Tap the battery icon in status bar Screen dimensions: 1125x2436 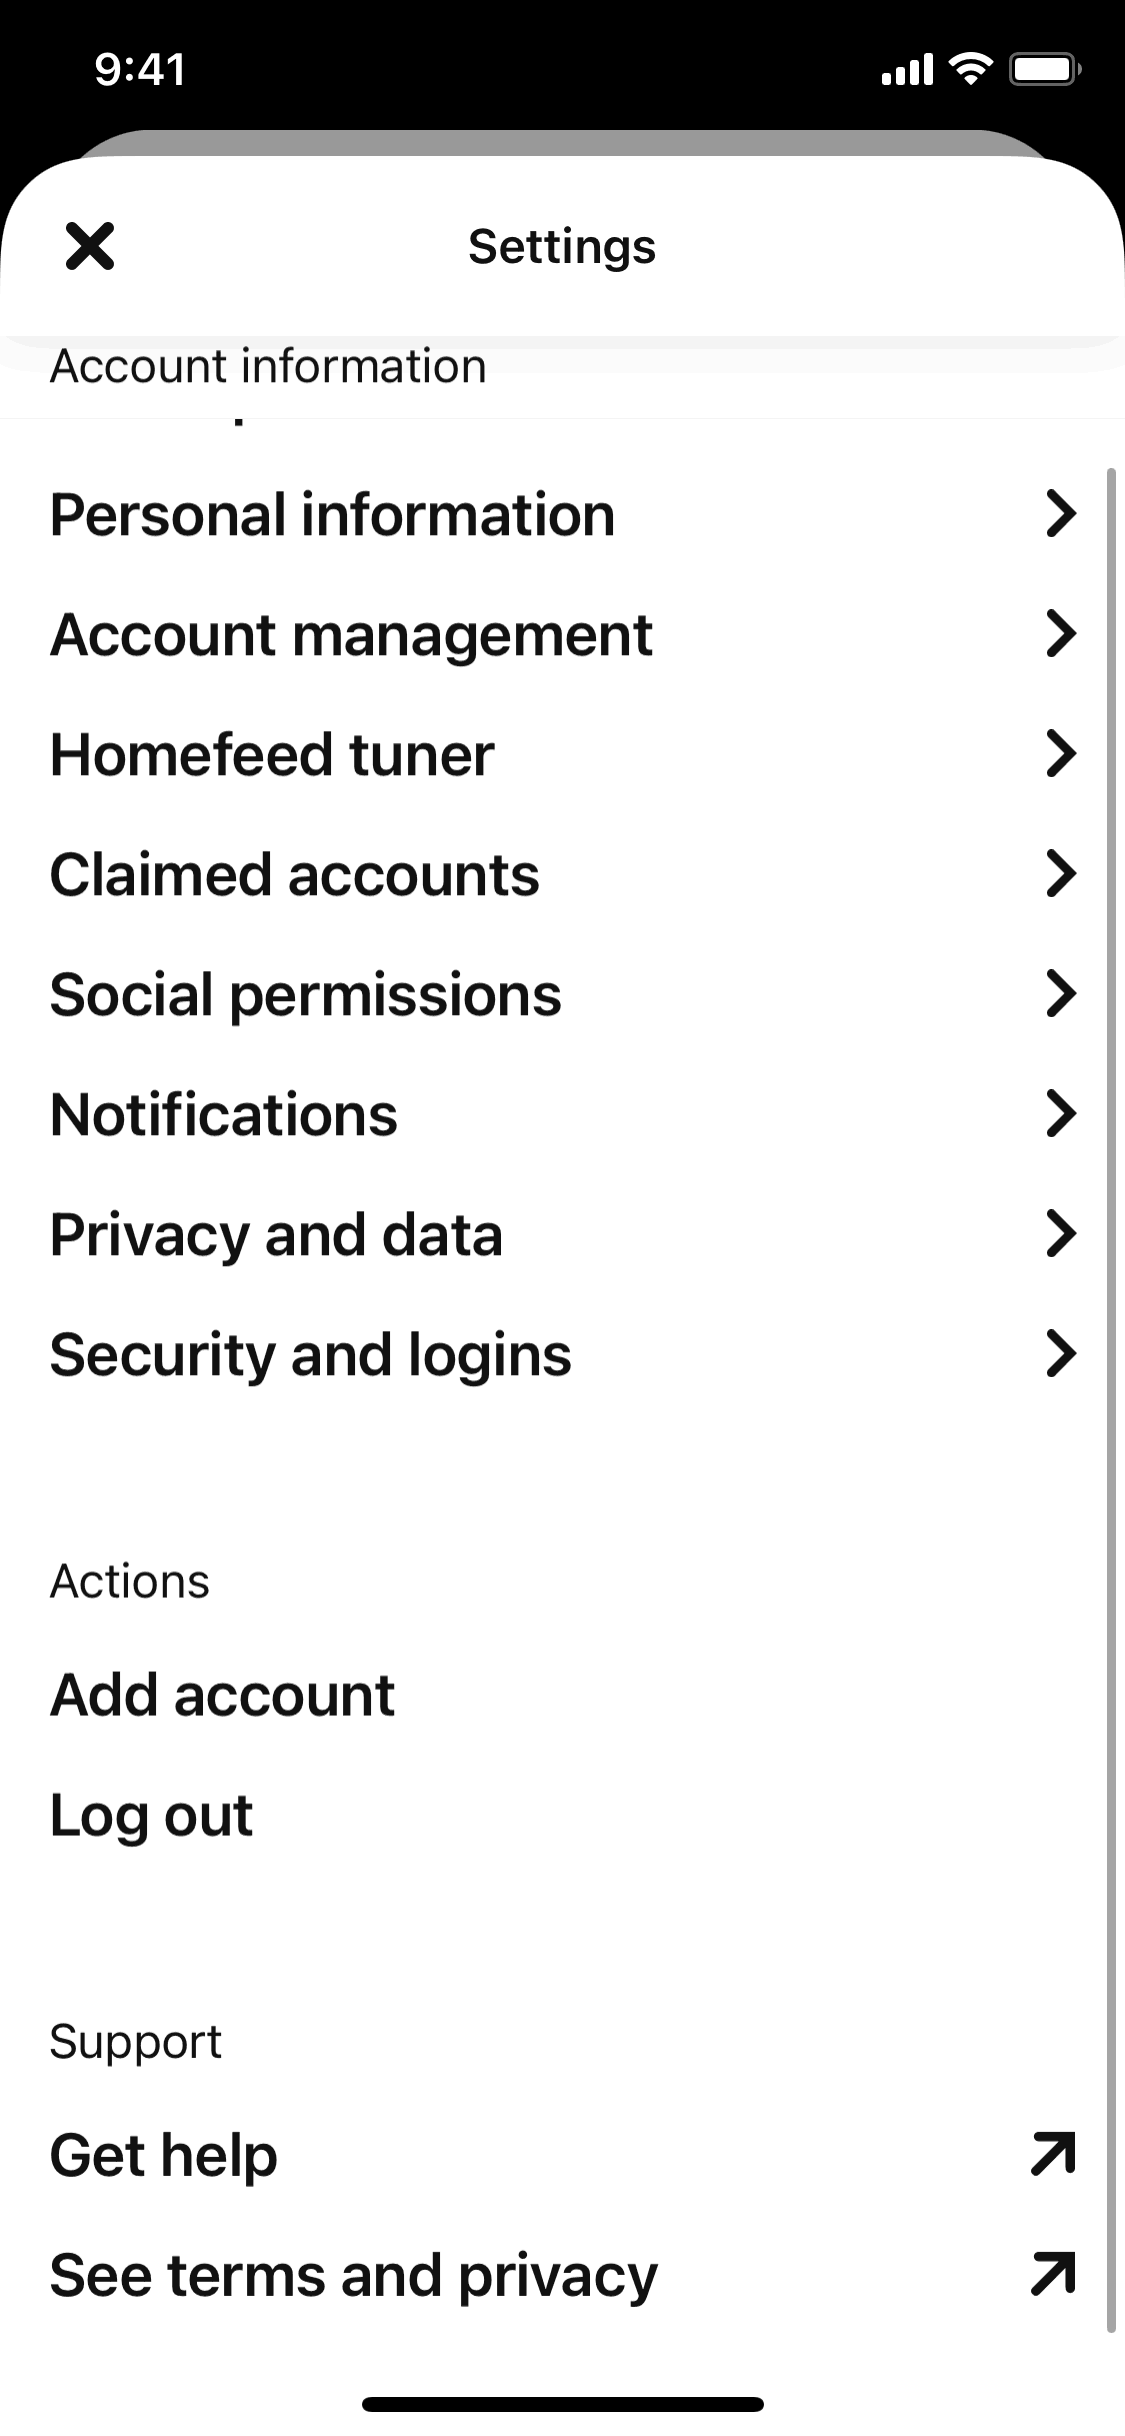pyautogui.click(x=1045, y=69)
